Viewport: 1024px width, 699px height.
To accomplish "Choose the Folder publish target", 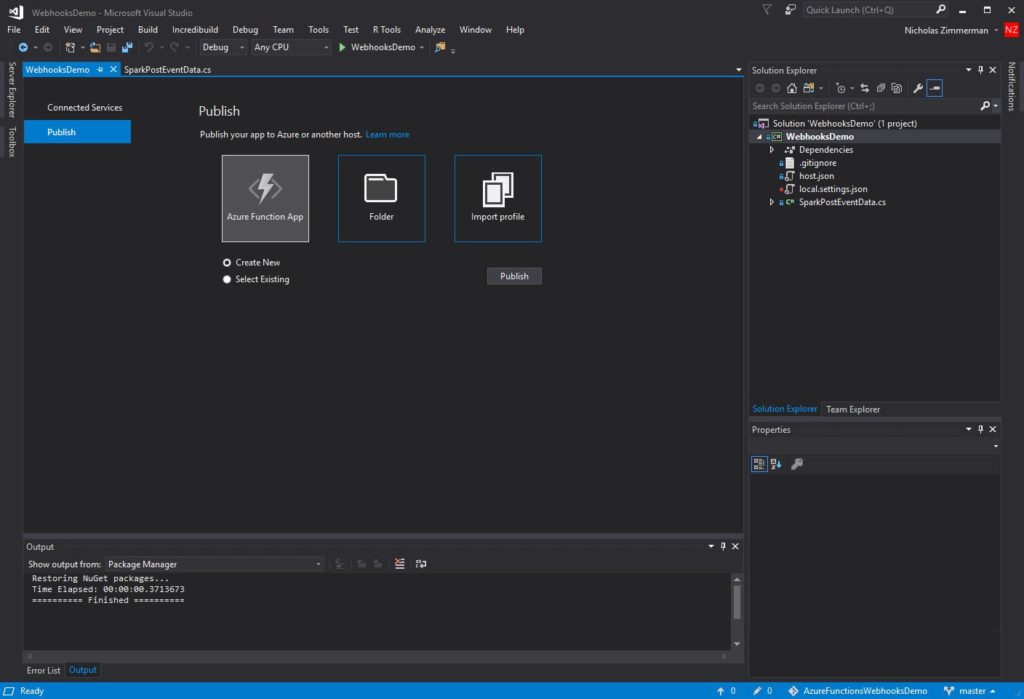I will [x=381, y=199].
